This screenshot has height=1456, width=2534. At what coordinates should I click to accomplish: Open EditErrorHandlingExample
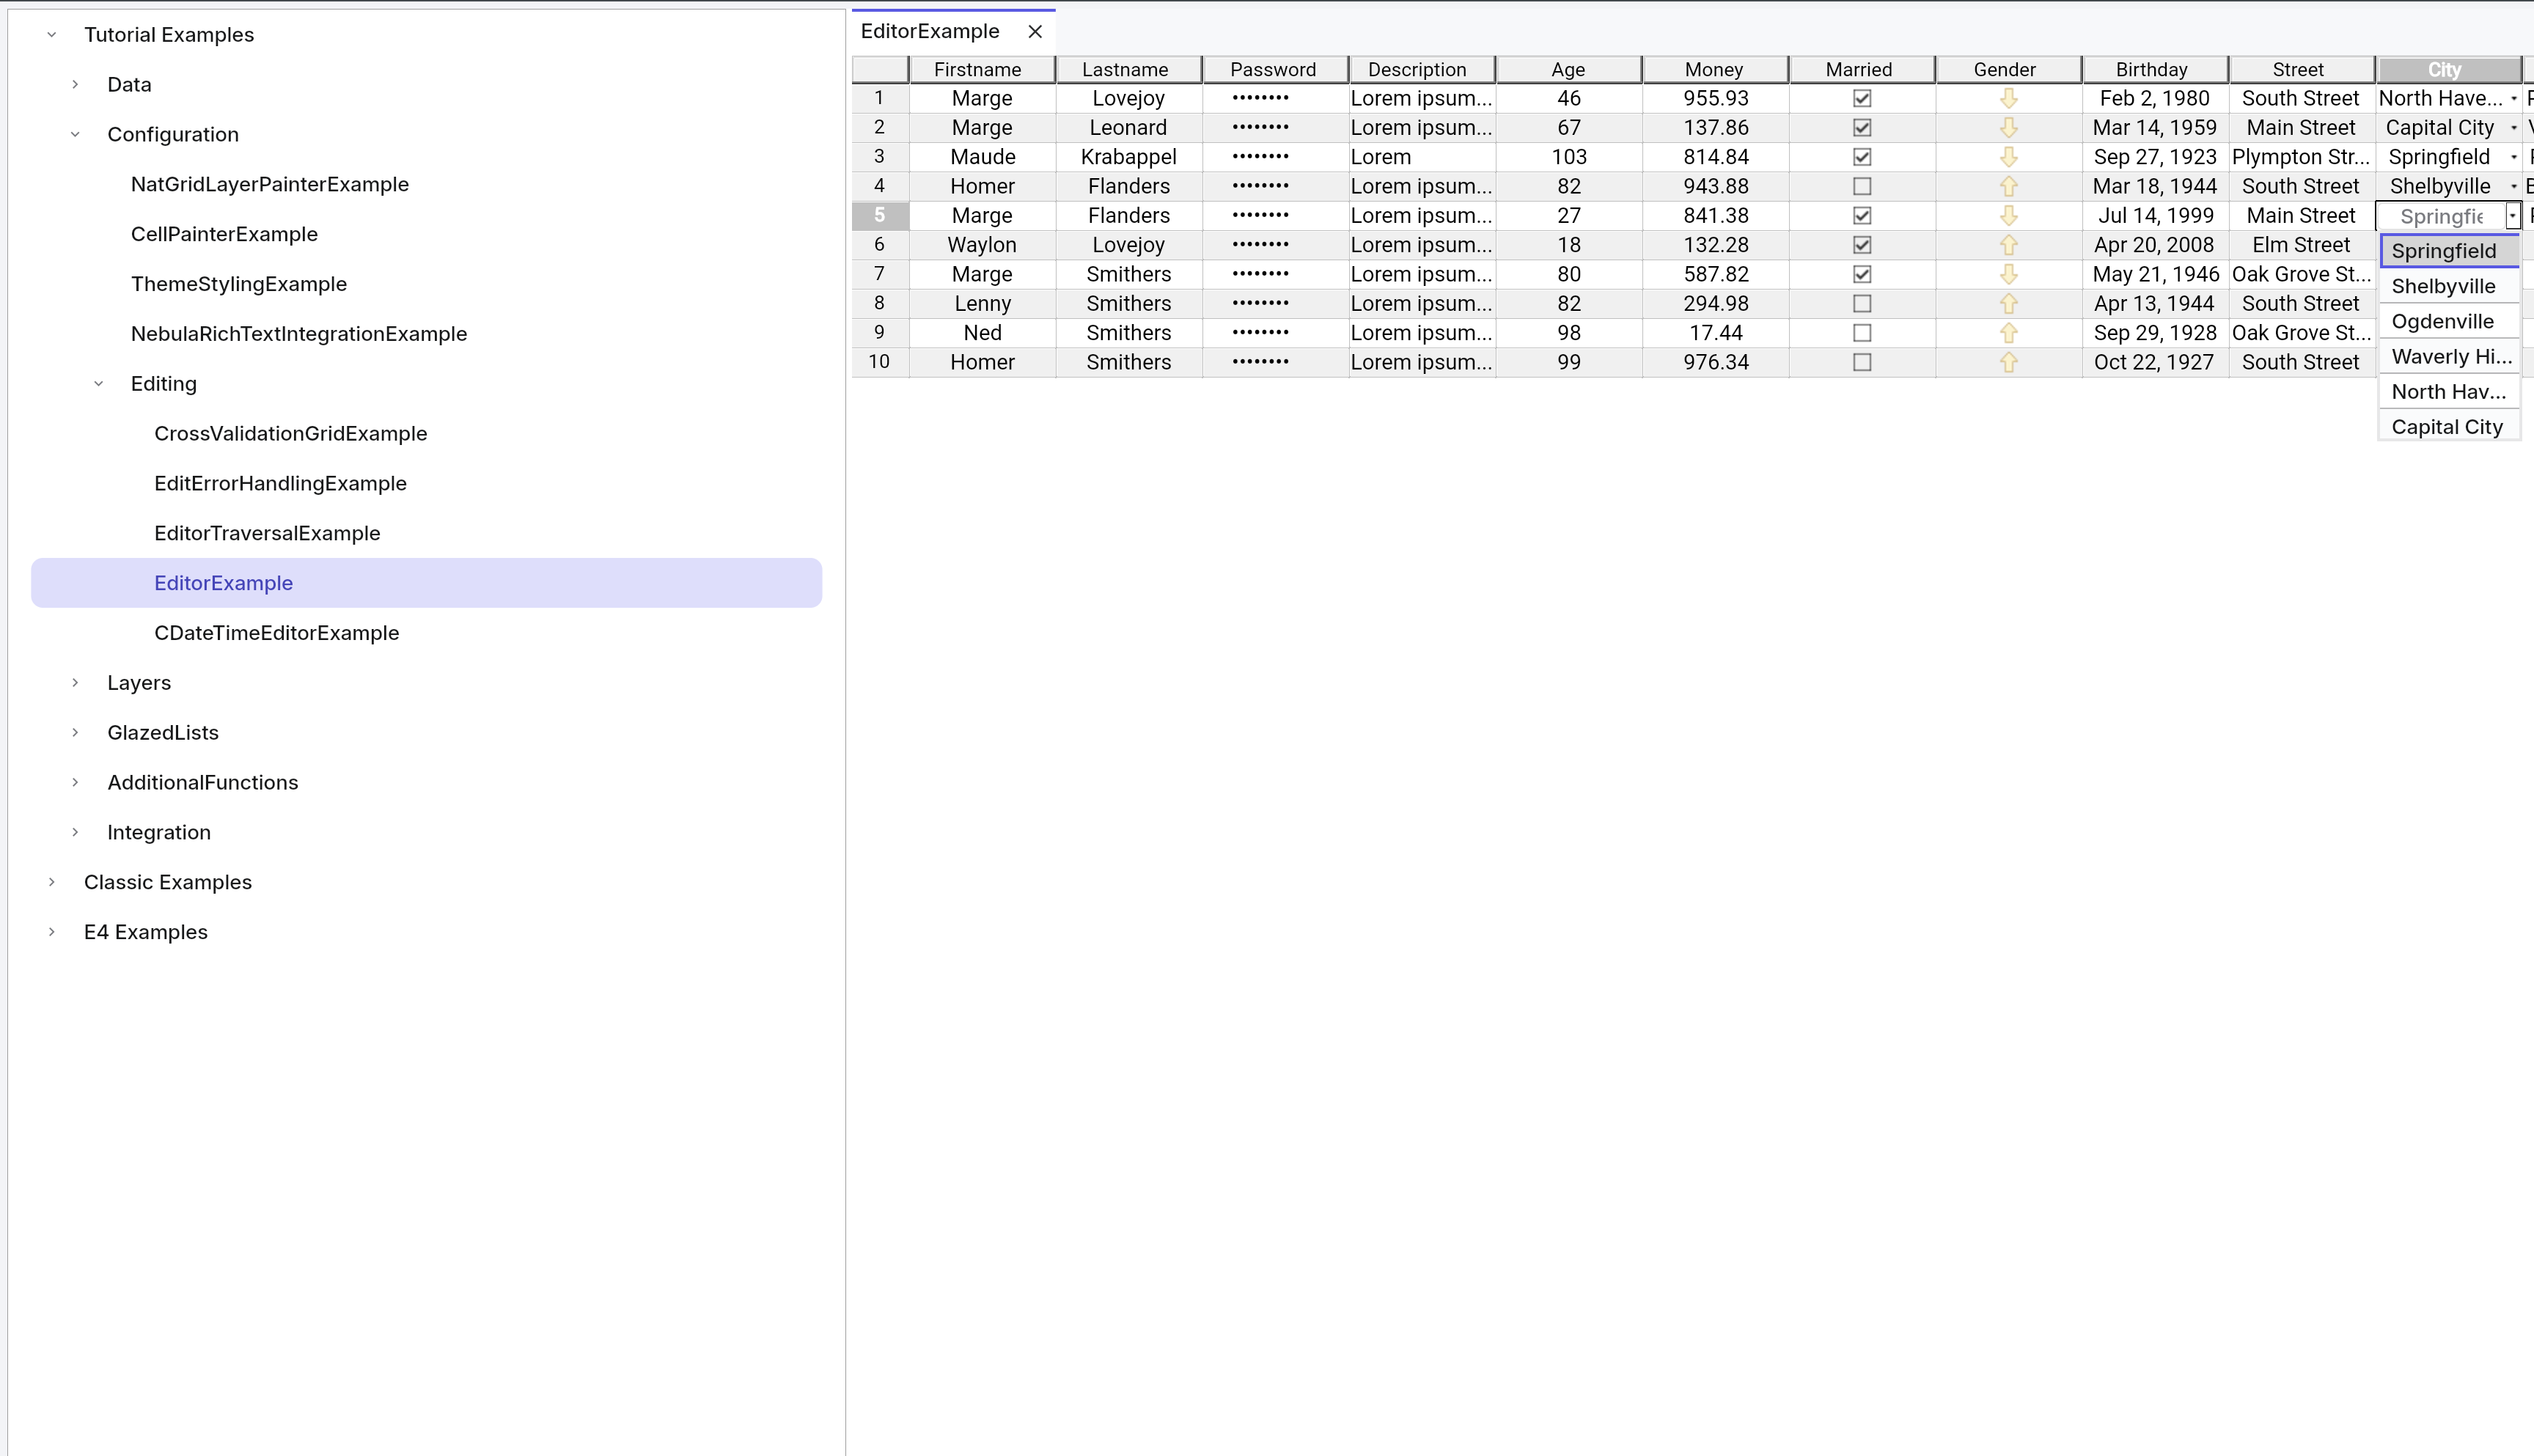(x=281, y=483)
